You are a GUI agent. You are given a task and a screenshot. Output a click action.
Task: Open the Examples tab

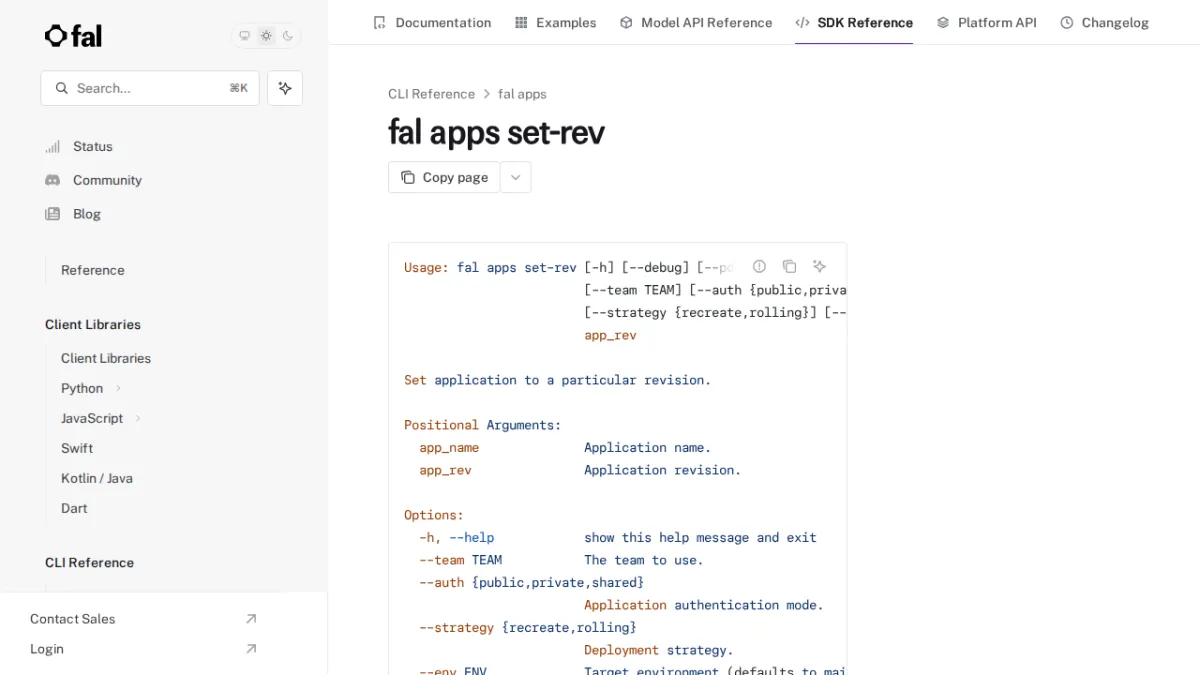click(555, 22)
